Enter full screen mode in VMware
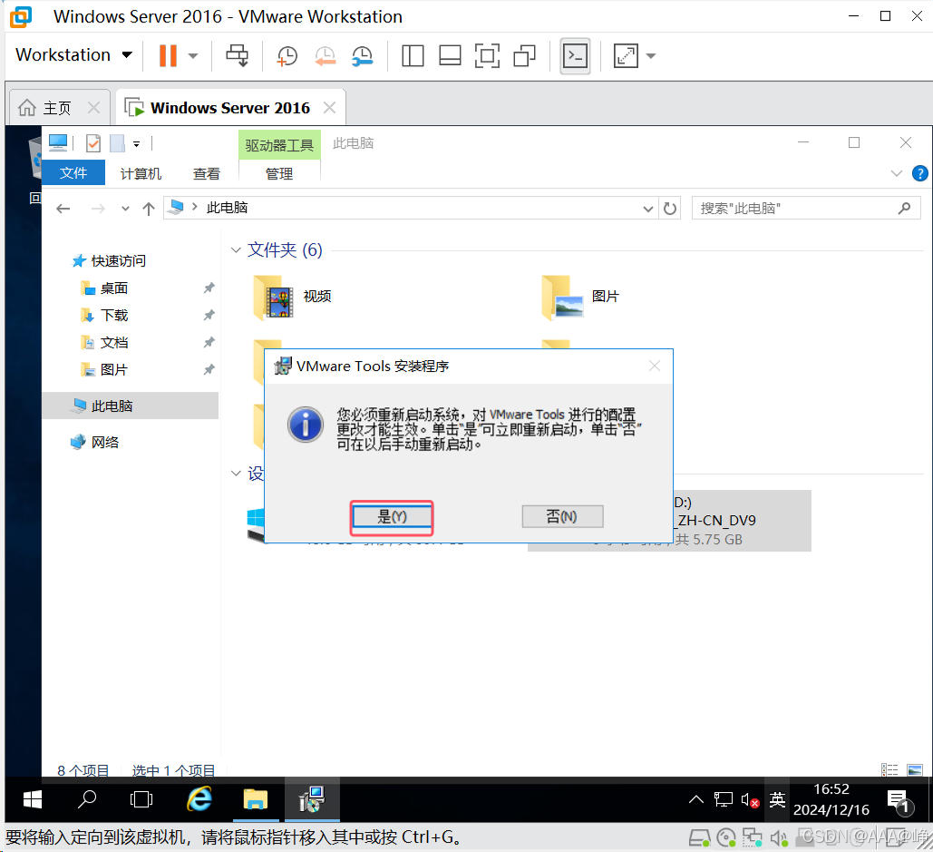This screenshot has height=852, width=933. pos(487,56)
